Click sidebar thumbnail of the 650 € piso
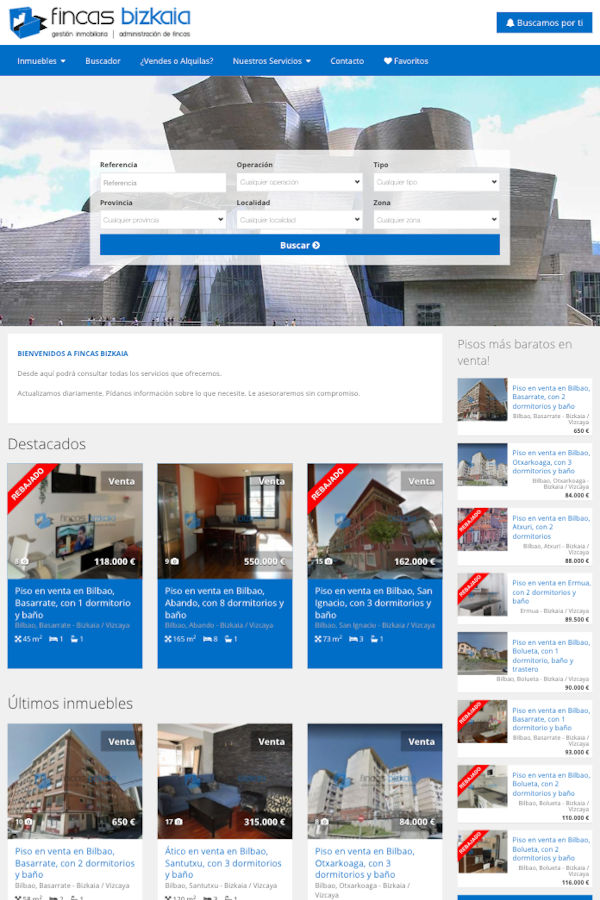The height and width of the screenshot is (900, 600). (482, 399)
